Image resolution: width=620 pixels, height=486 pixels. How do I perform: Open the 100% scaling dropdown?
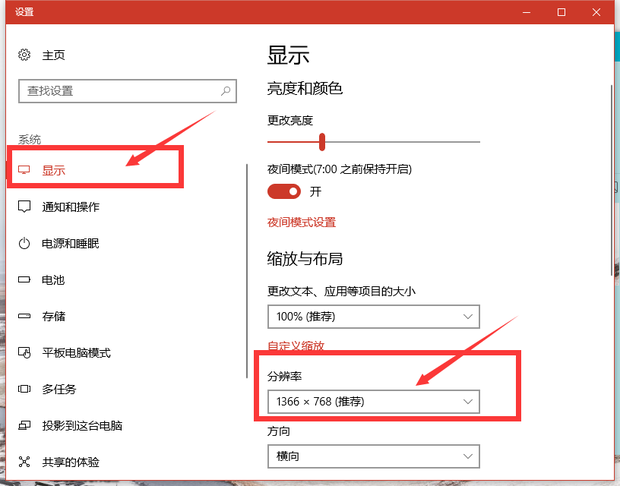[x=374, y=316]
